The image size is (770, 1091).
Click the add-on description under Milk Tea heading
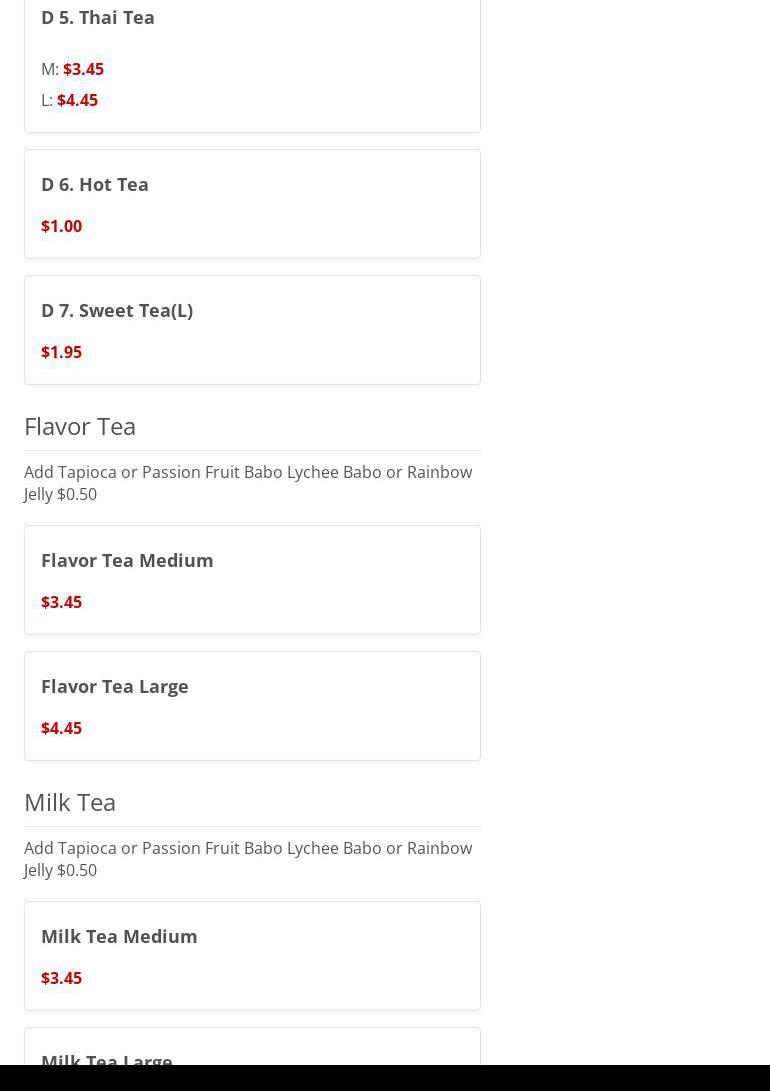247,858
